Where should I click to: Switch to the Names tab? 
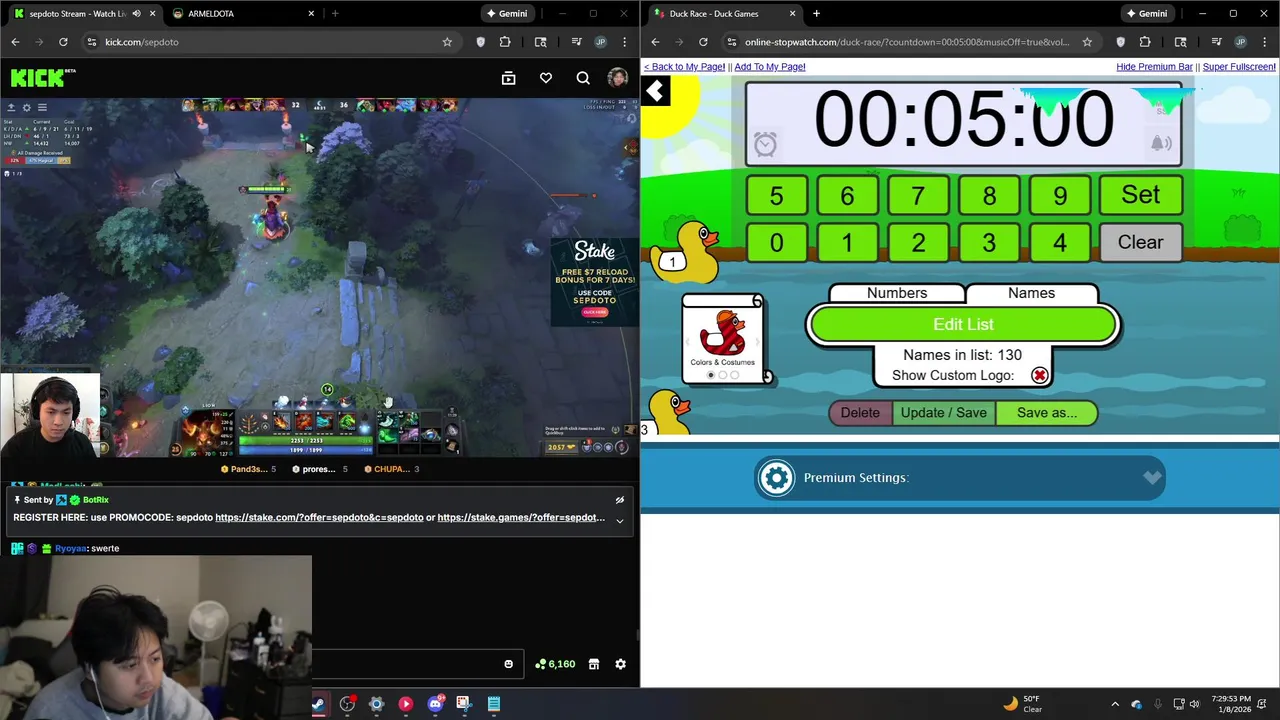point(1031,293)
